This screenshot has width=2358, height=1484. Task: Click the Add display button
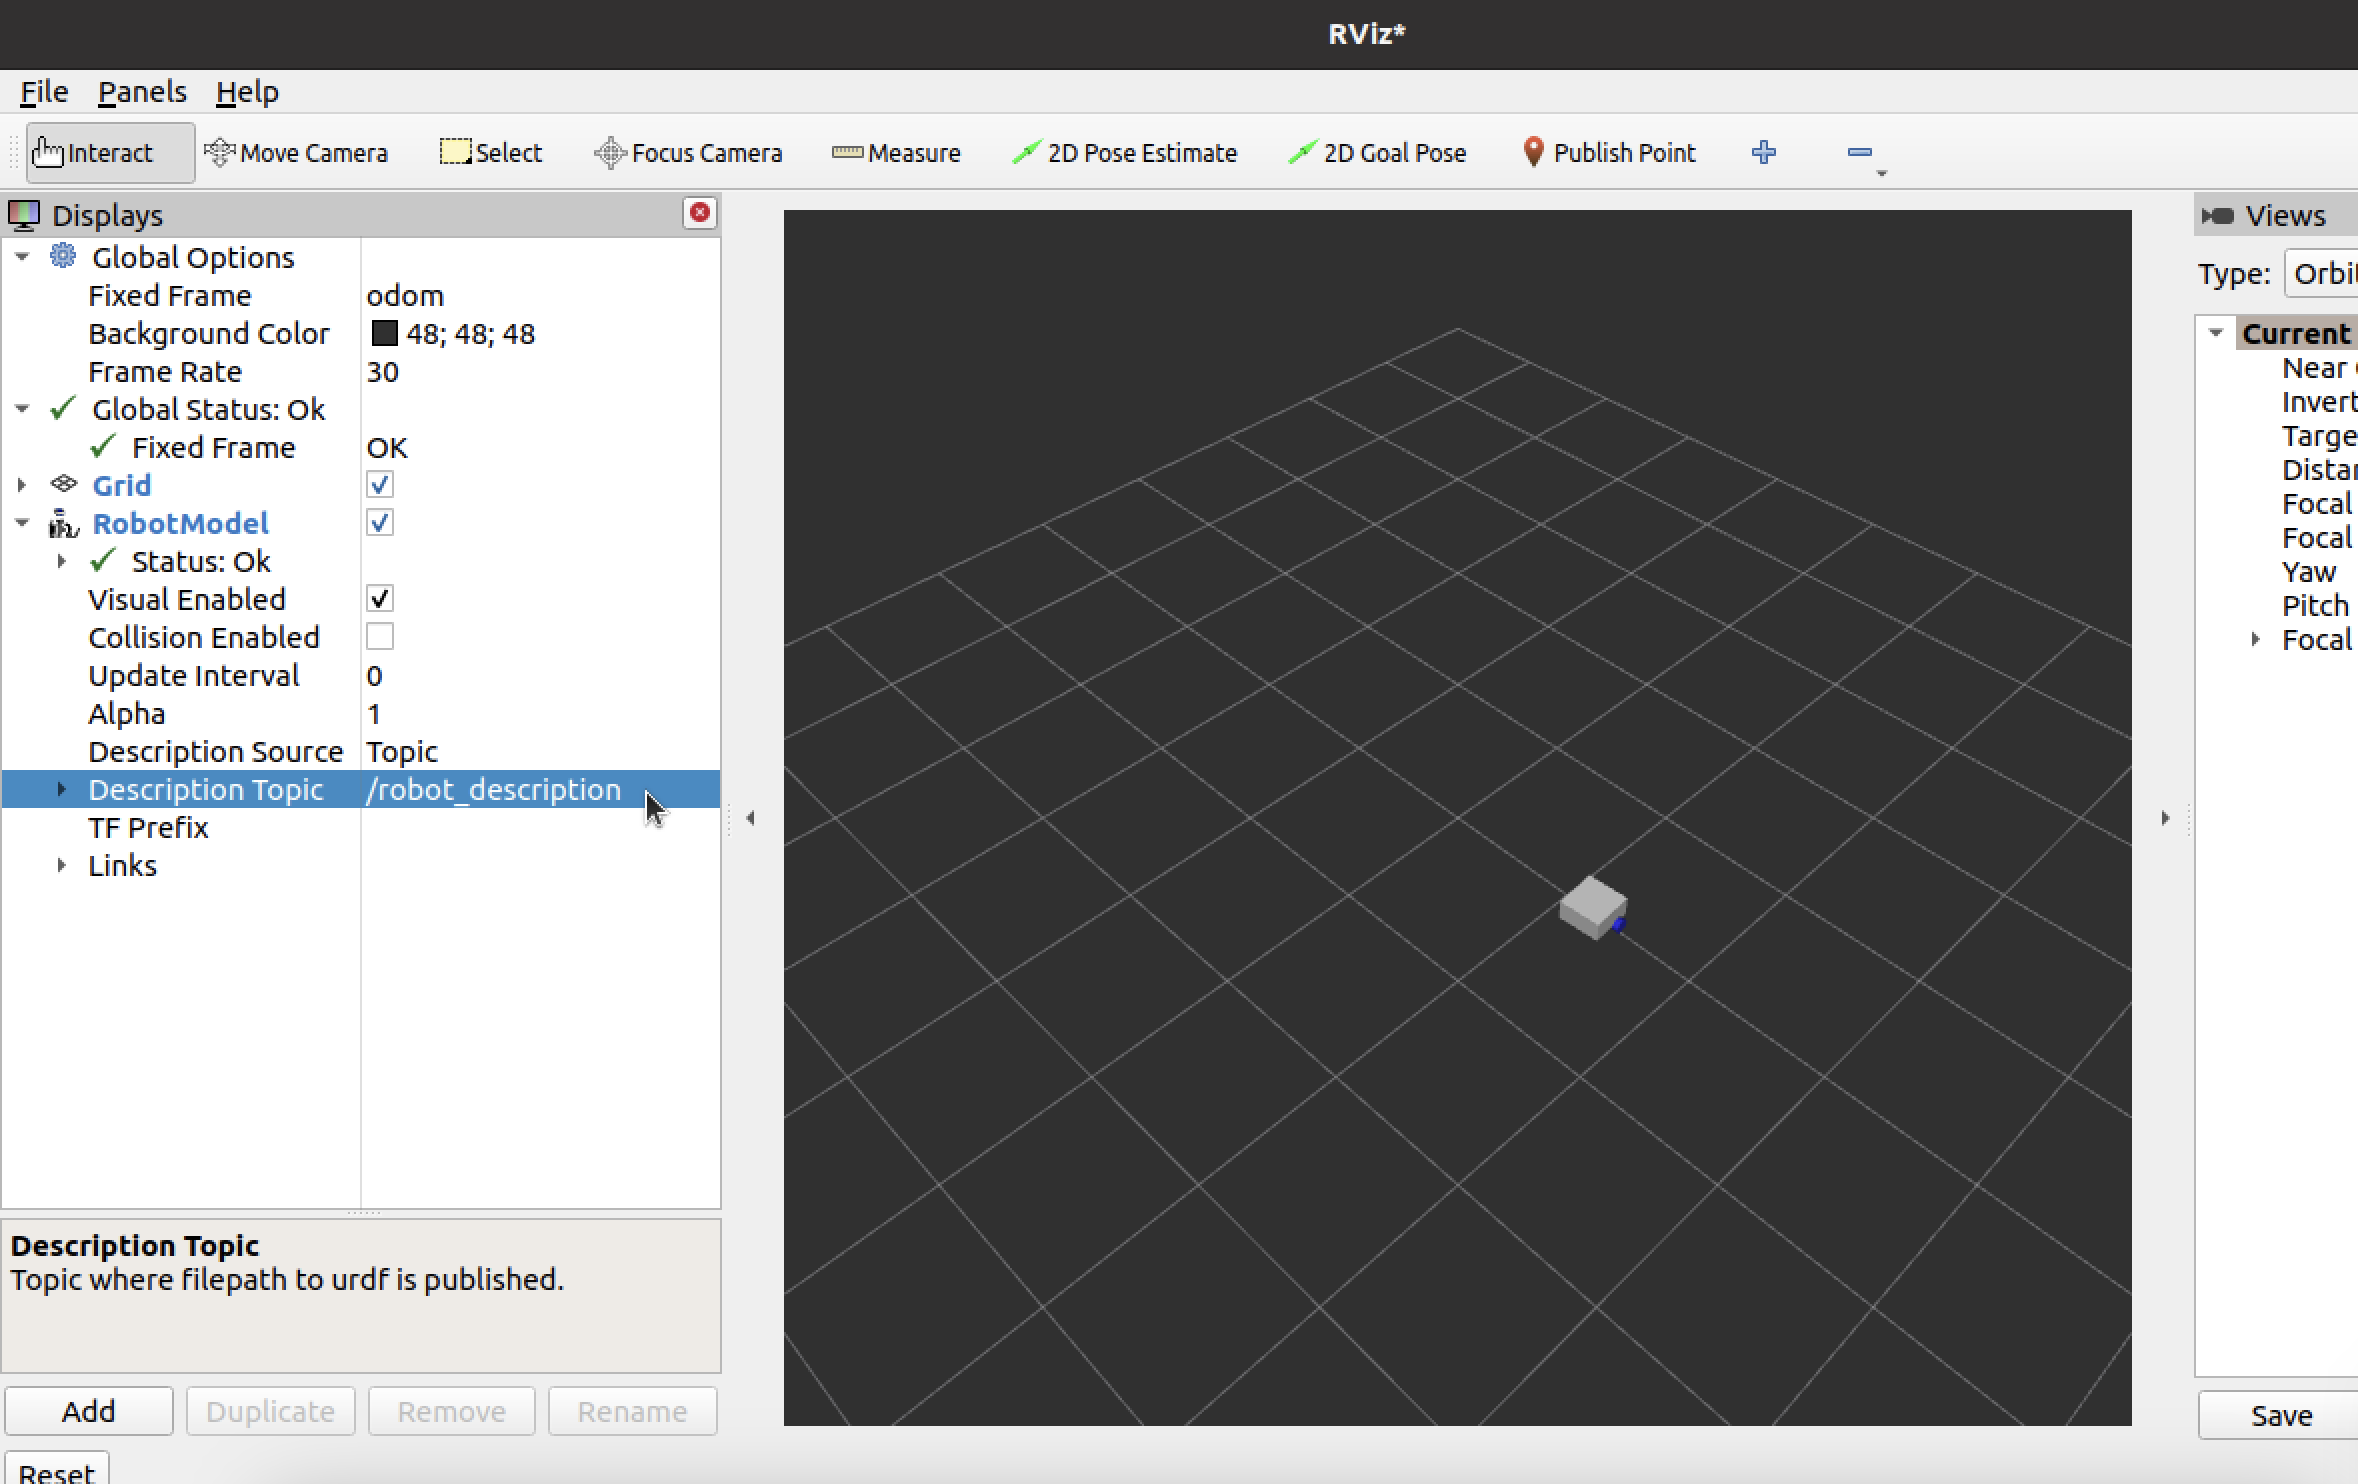click(89, 1411)
